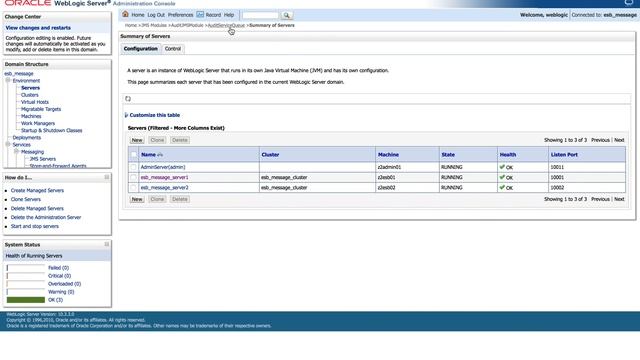Open Help
Viewport: 640px width, 360px height.
point(229,15)
